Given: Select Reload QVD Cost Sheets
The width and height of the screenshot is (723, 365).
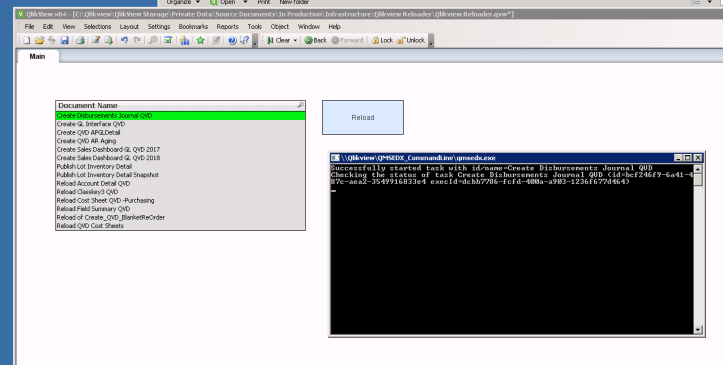Looking at the screenshot, I should tap(180, 226).
